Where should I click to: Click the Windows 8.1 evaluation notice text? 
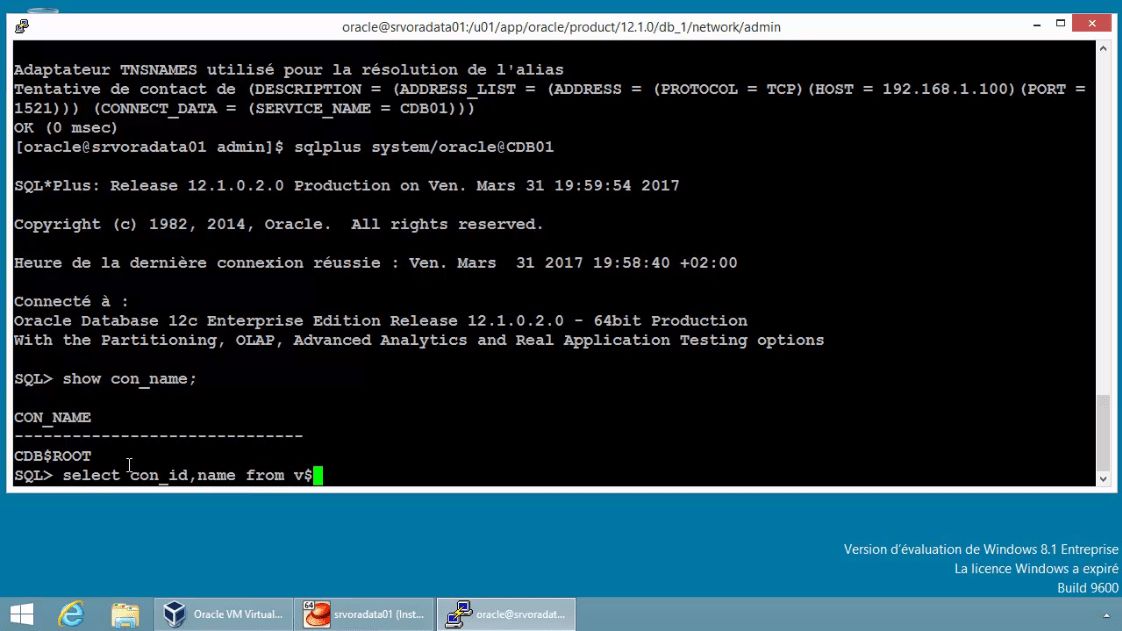[978, 549]
